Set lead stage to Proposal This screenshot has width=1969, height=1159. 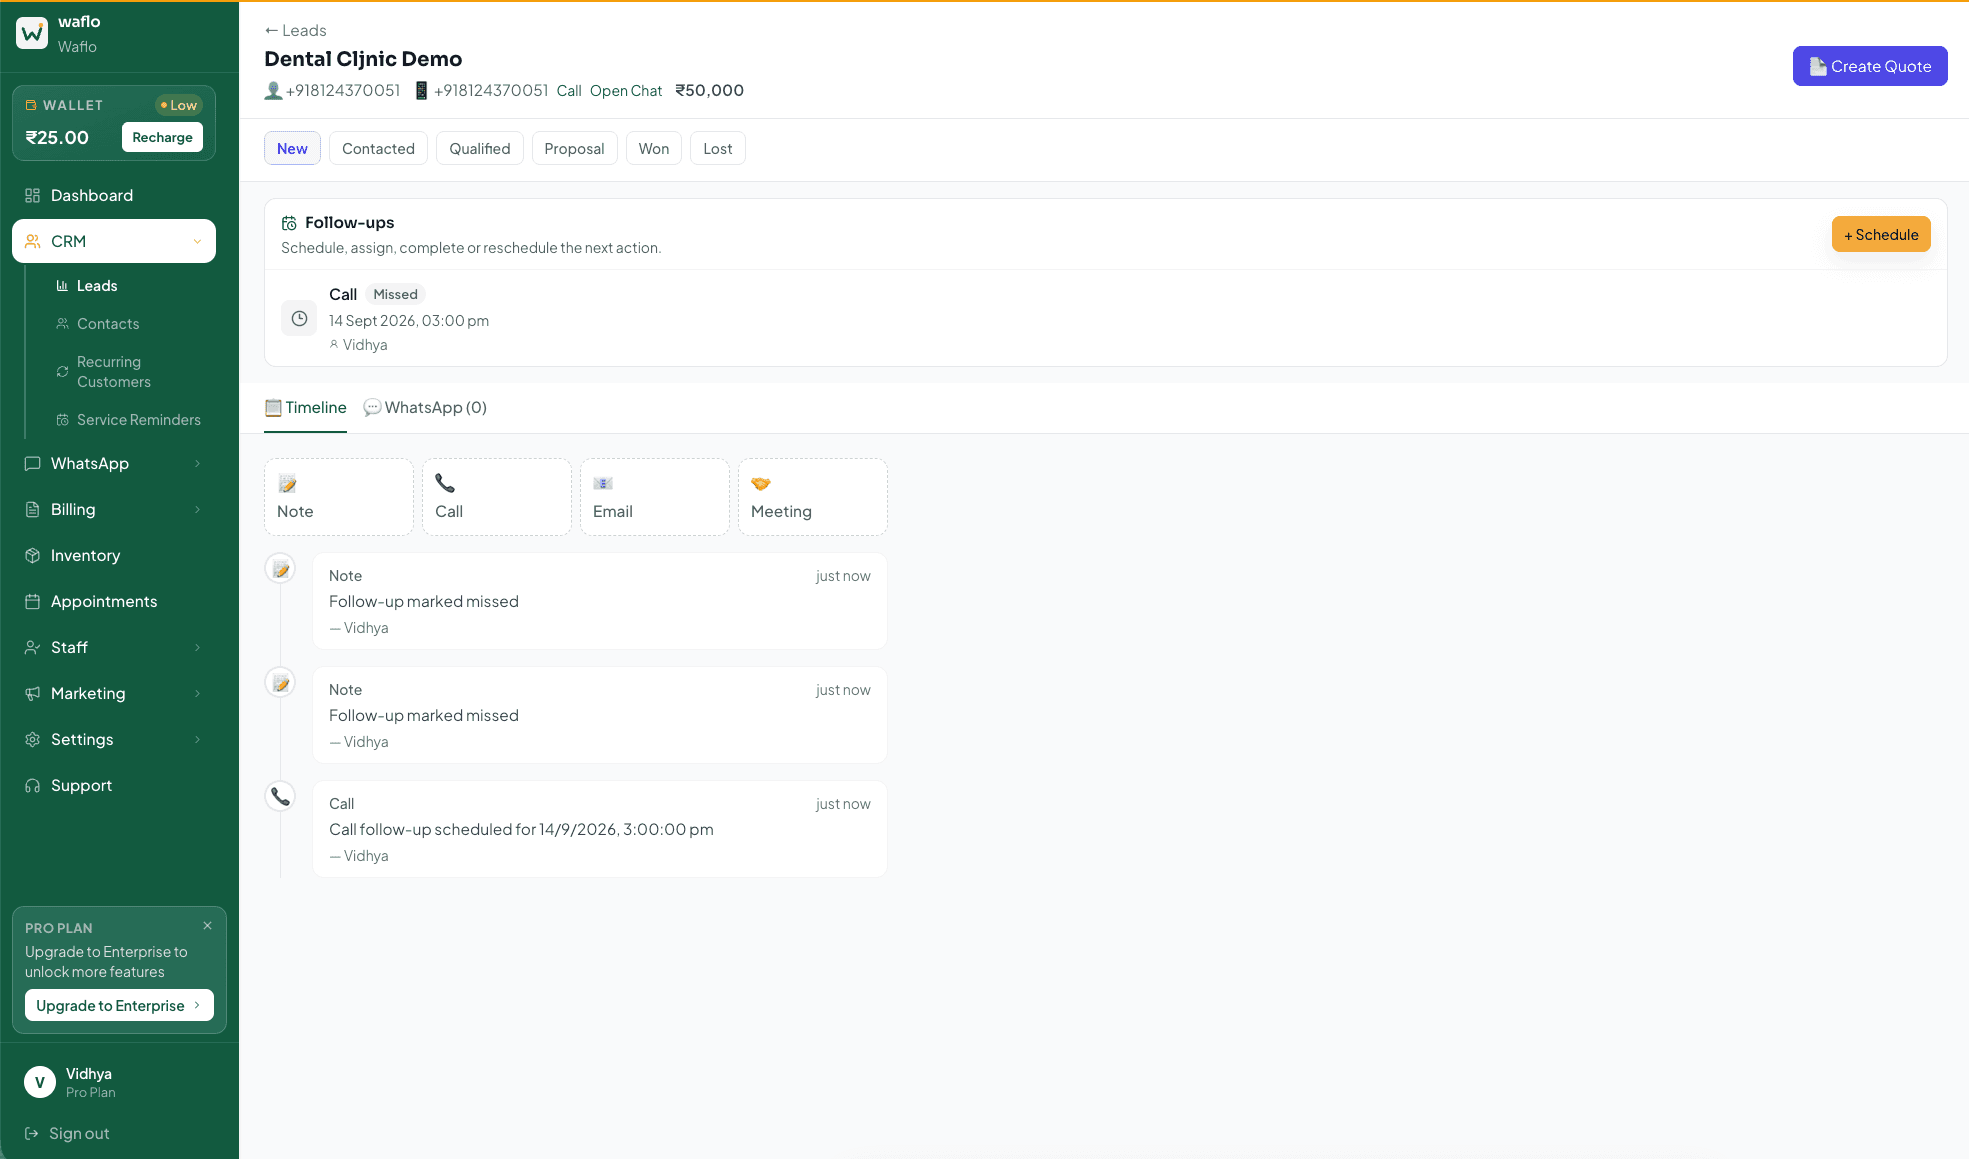[574, 148]
